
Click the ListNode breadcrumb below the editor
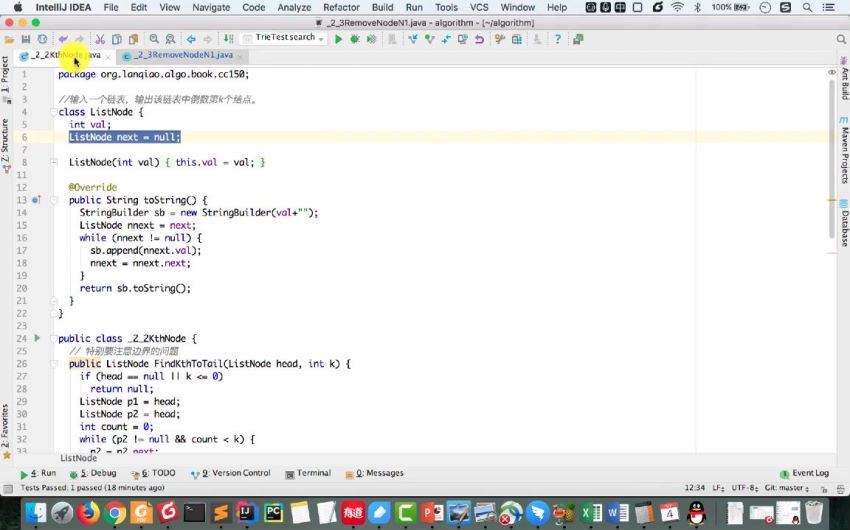coord(79,458)
